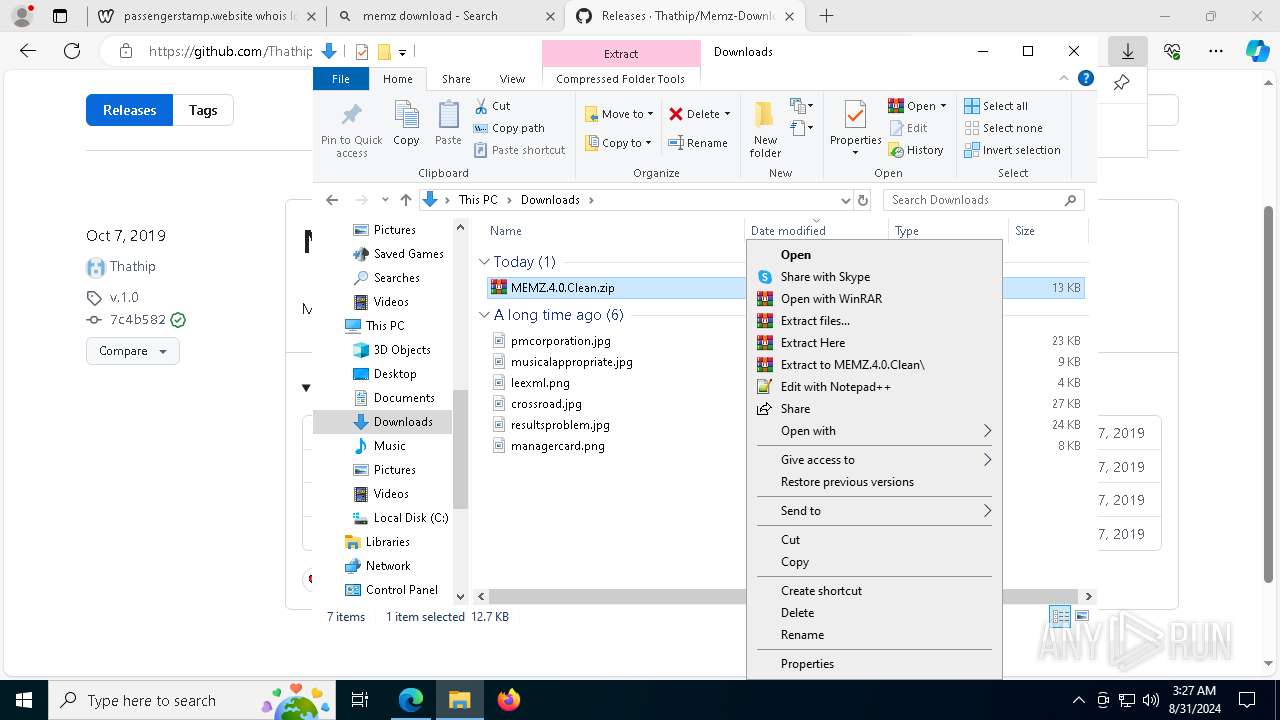
Task: Select the Compressed Folder Tools tab
Action: point(621,79)
